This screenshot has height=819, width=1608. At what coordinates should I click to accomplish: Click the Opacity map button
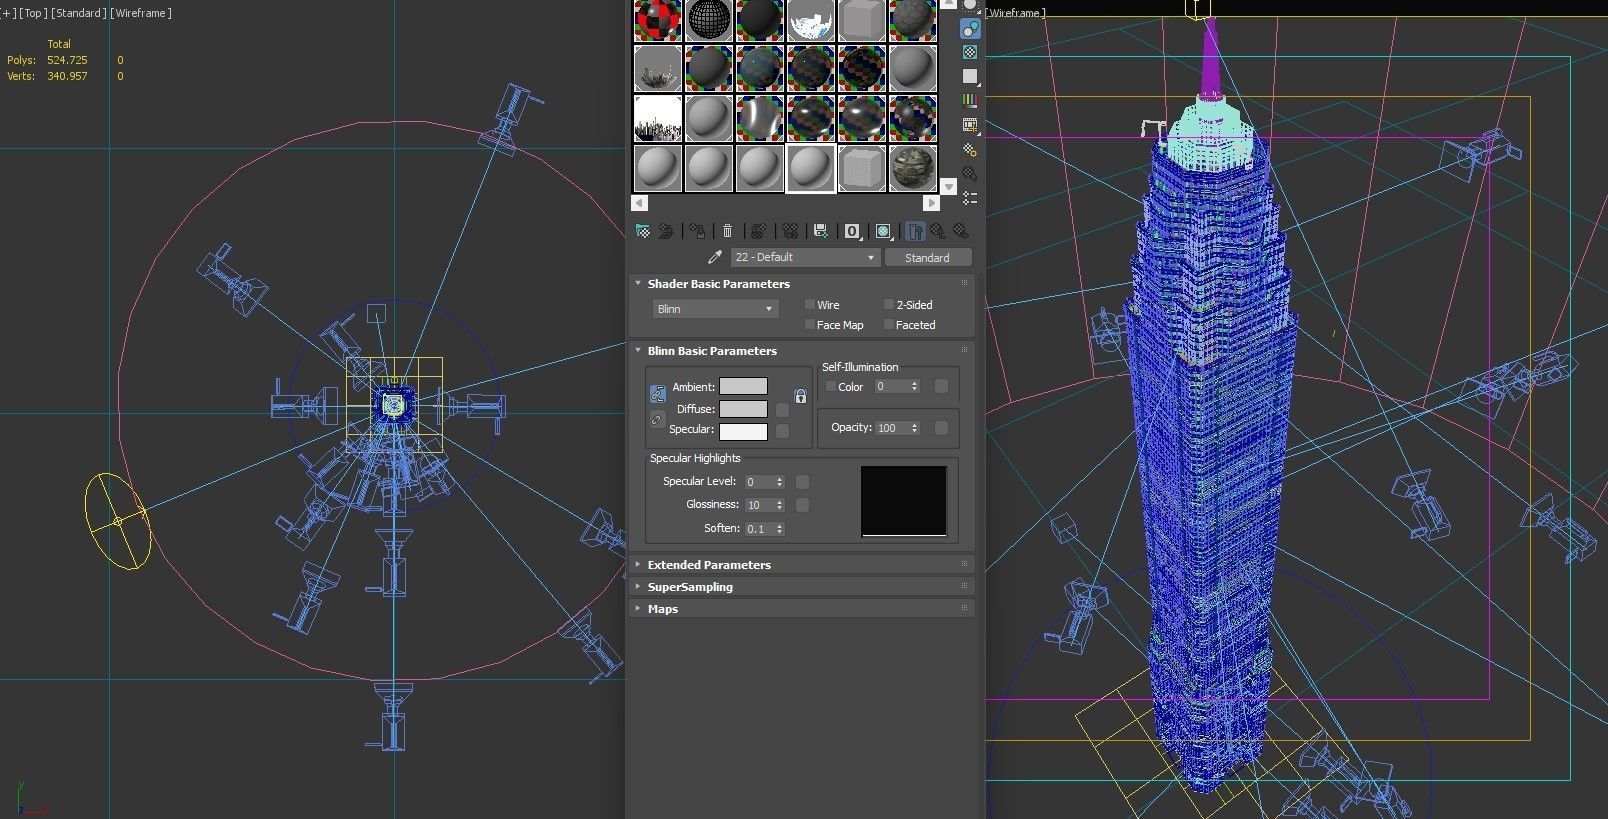coord(941,428)
